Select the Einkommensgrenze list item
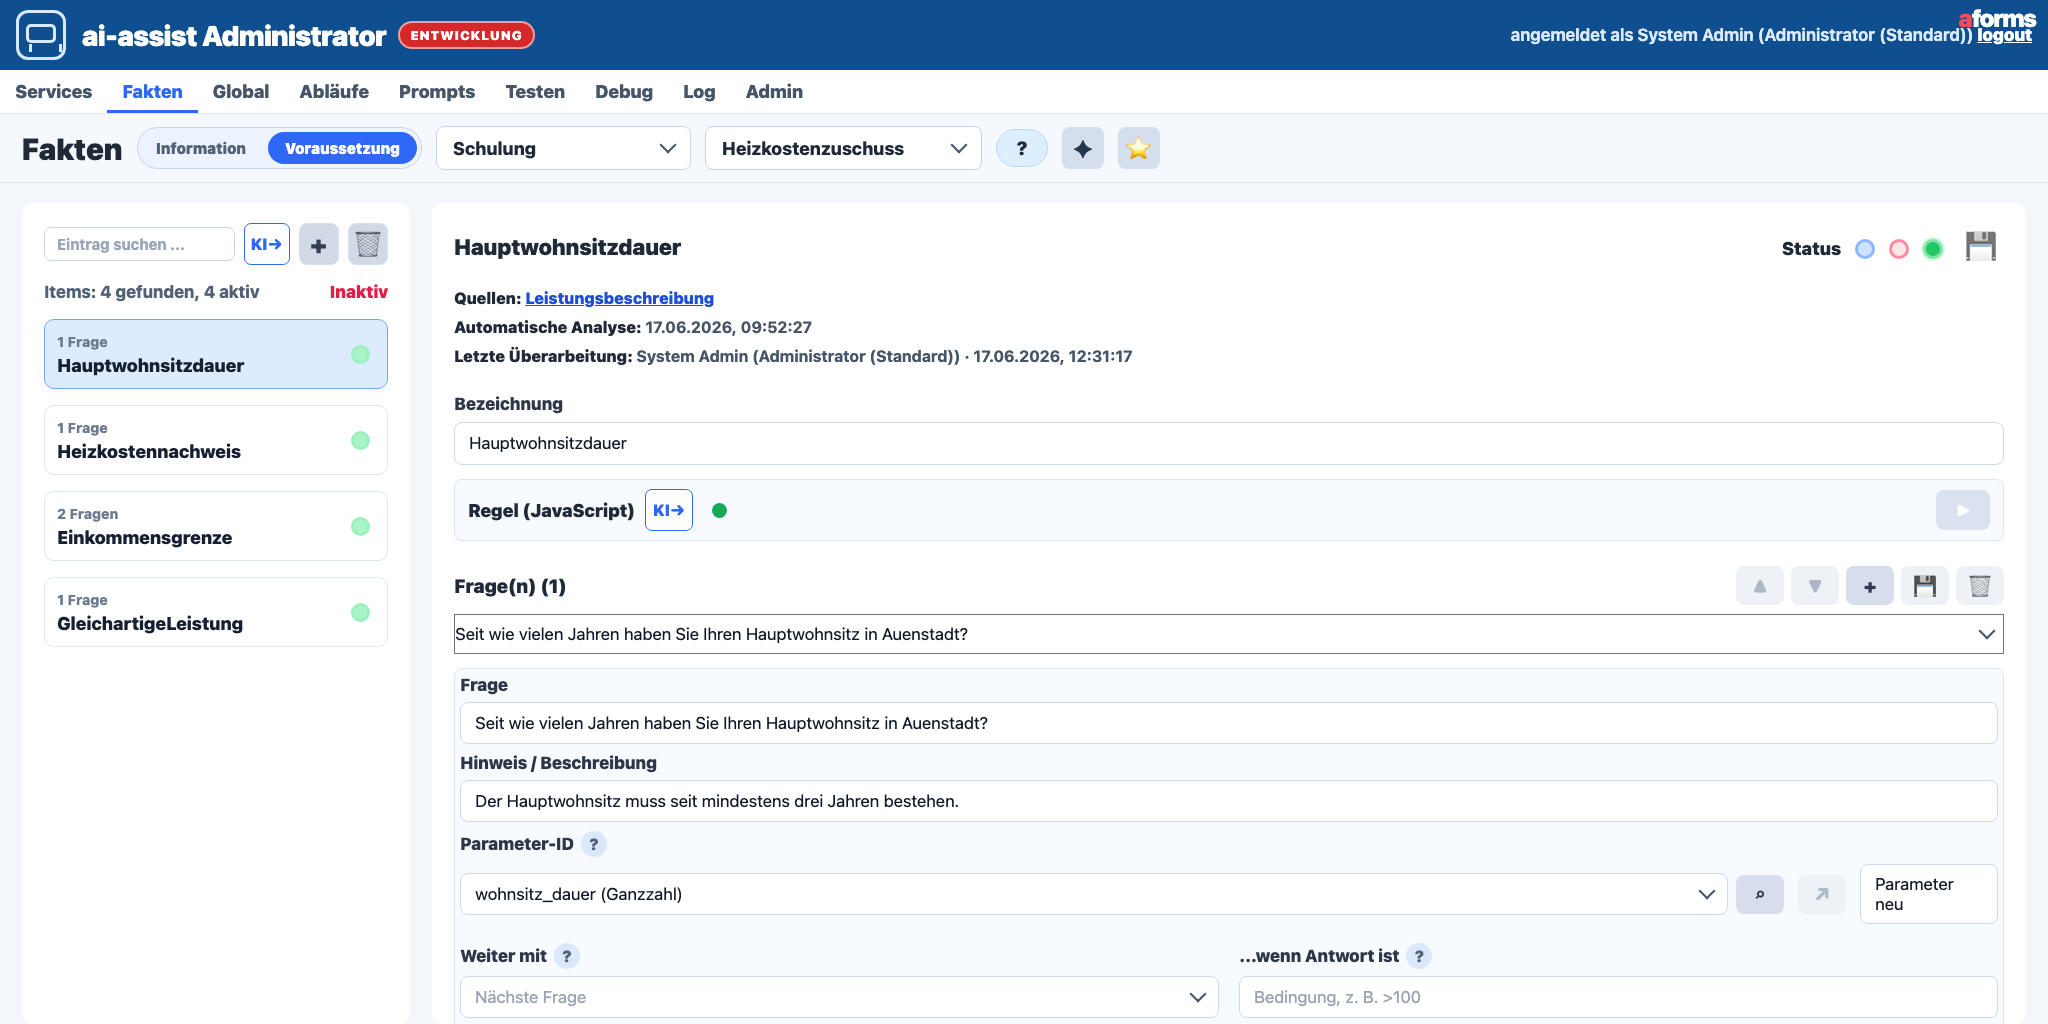Image resolution: width=2048 pixels, height=1024 pixels. pyautogui.click(x=216, y=526)
